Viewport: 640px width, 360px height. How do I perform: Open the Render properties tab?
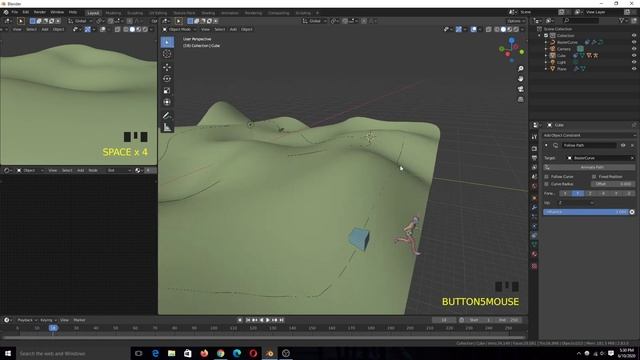(534, 149)
